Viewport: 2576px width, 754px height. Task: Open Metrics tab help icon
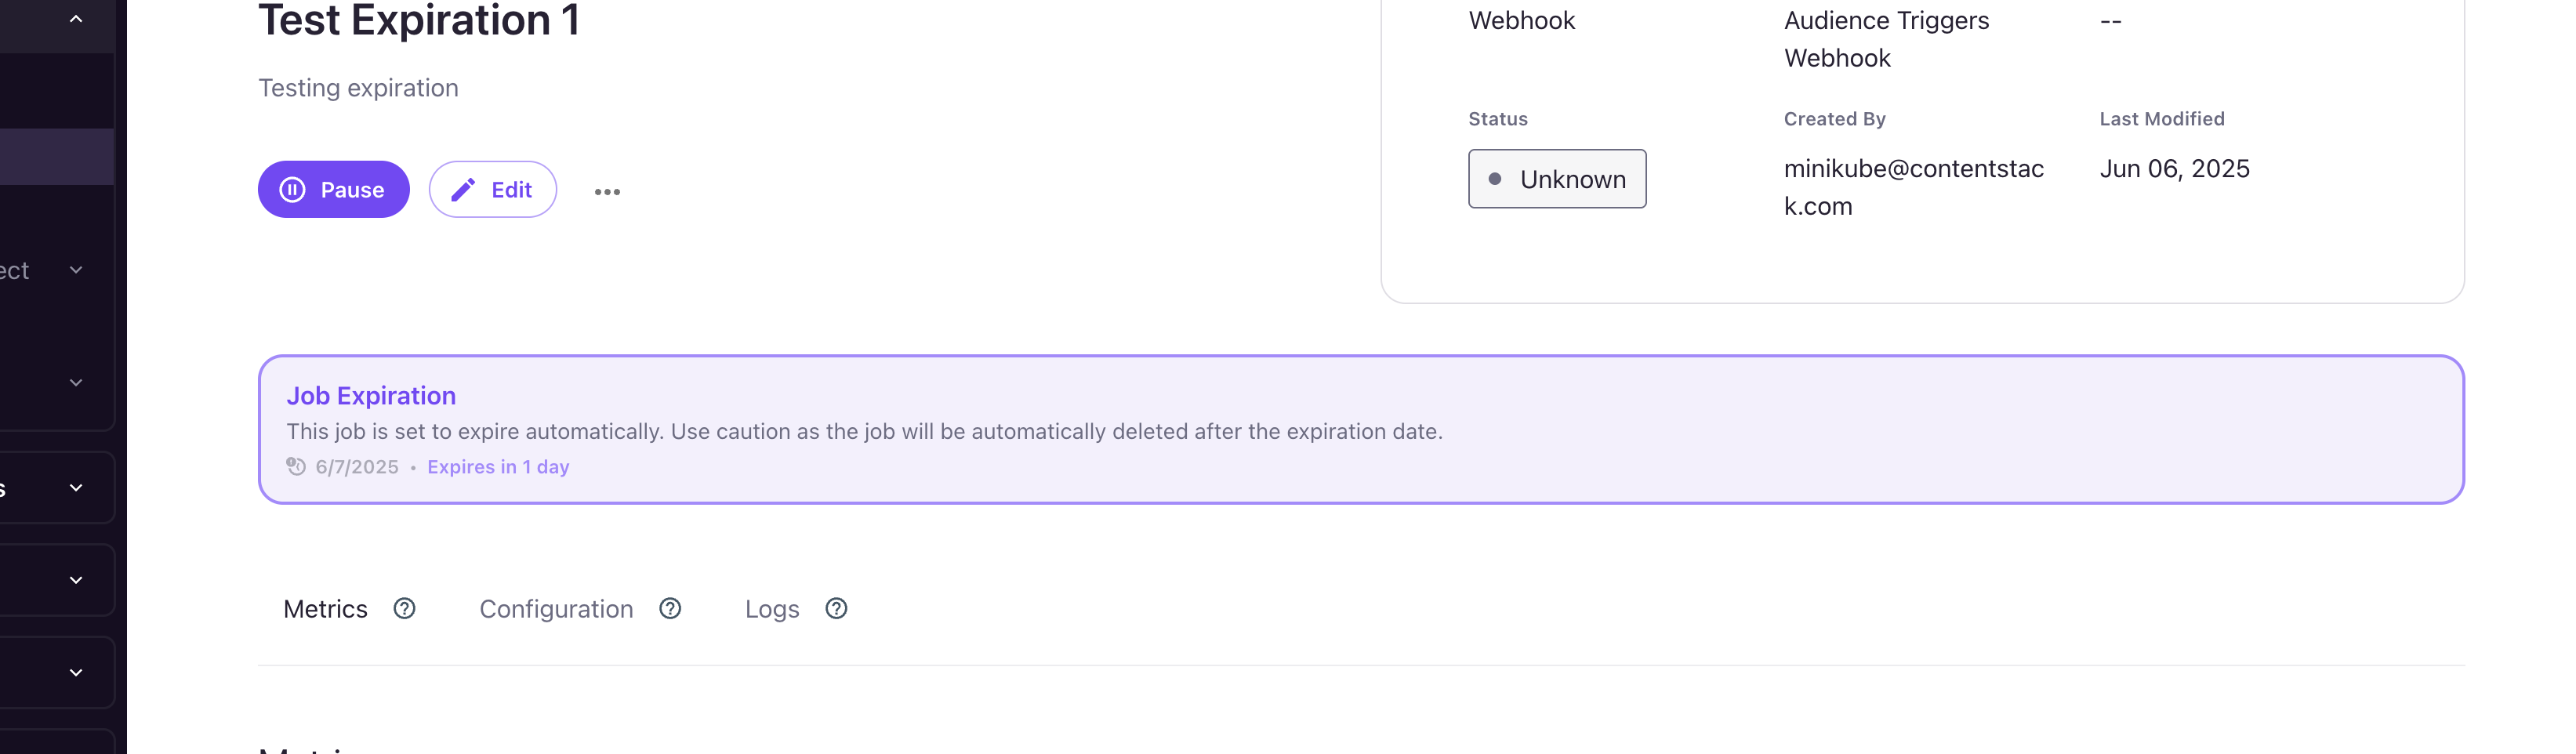tap(404, 609)
